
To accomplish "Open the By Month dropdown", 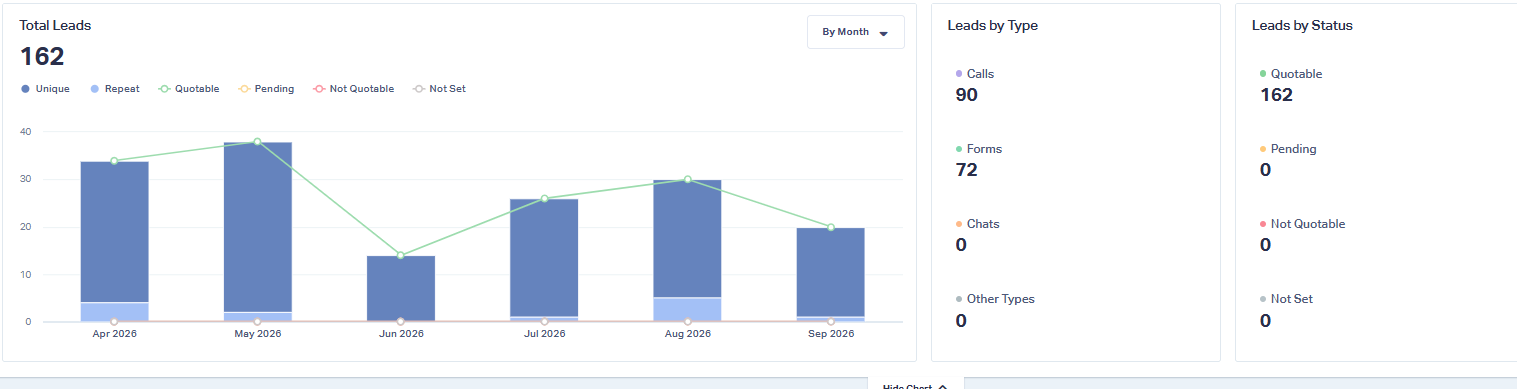I will (x=855, y=32).
